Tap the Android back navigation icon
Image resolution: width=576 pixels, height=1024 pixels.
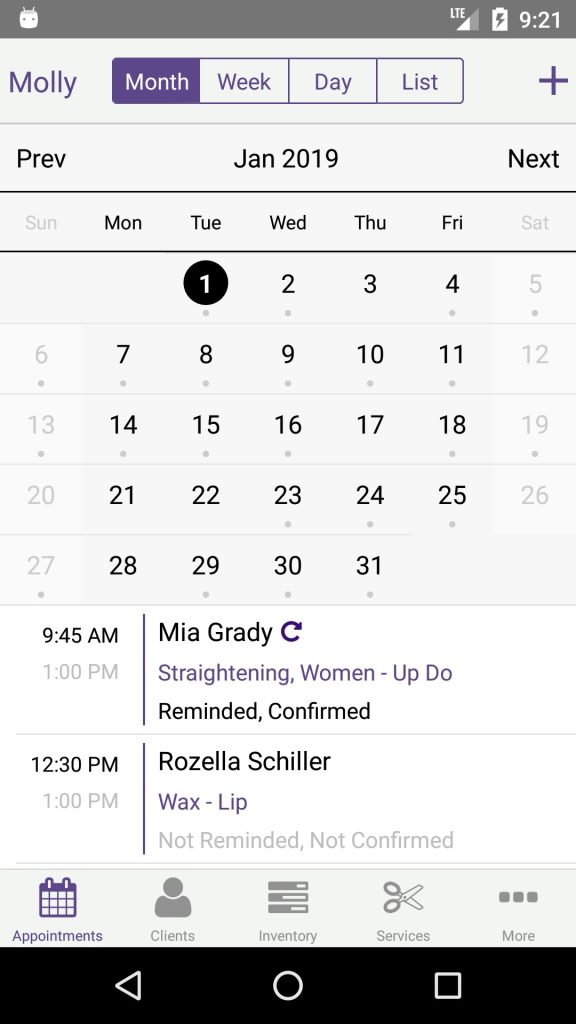coord(128,985)
